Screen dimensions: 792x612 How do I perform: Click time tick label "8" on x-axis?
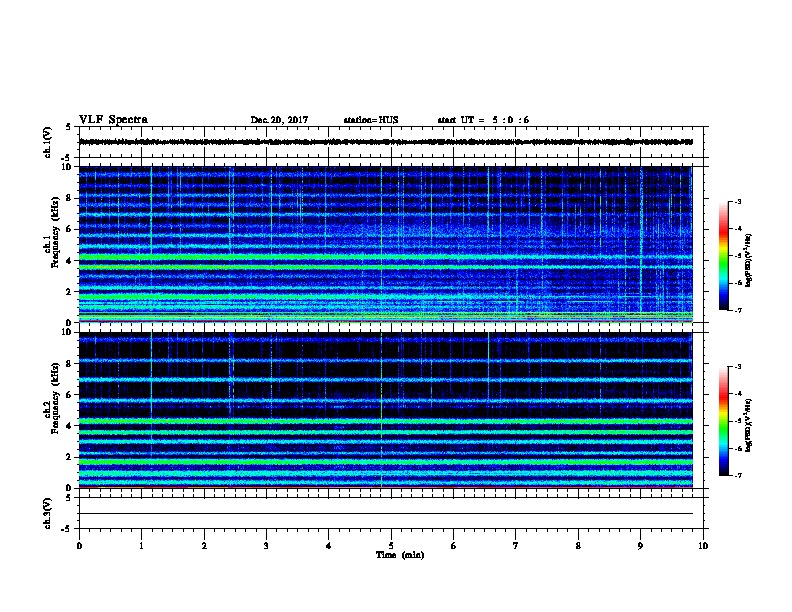coord(578,545)
